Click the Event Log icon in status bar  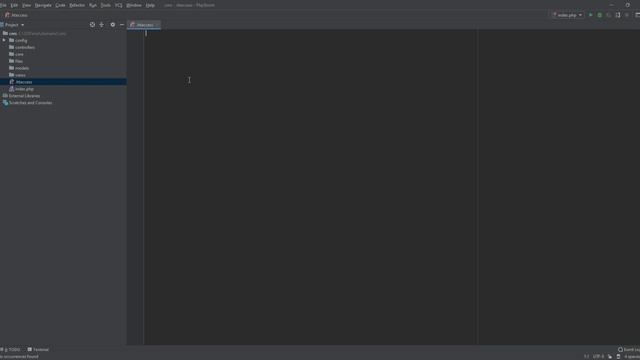tap(620, 350)
